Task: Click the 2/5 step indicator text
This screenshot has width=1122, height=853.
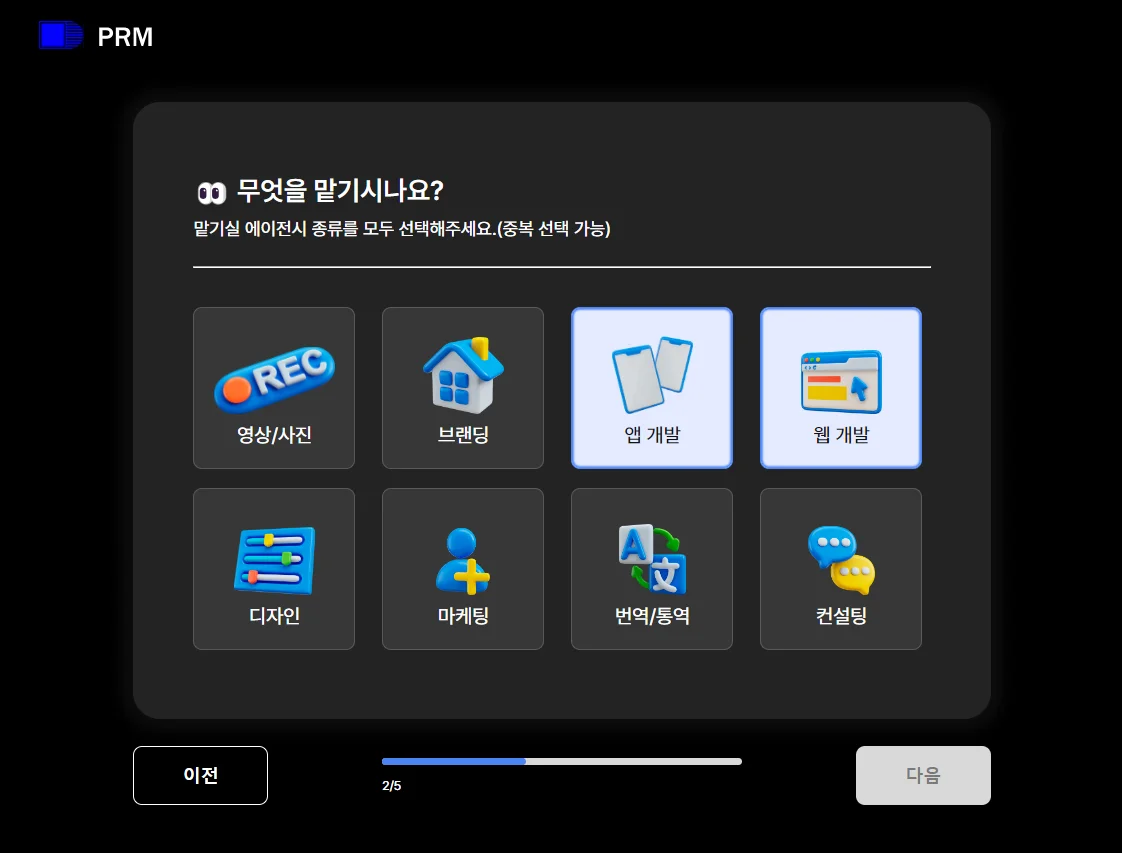Action: [391, 786]
